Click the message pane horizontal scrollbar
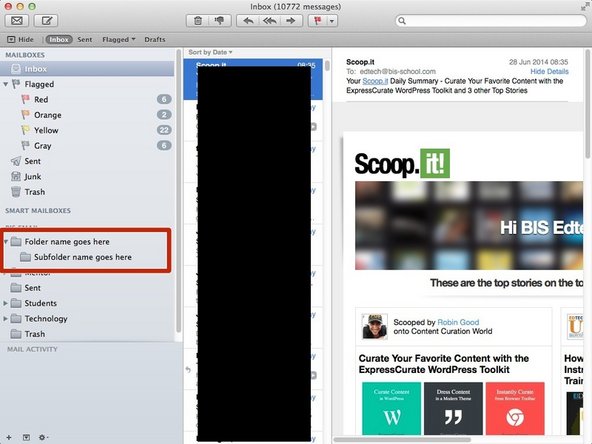The height and width of the screenshot is (444, 592). click(403, 440)
